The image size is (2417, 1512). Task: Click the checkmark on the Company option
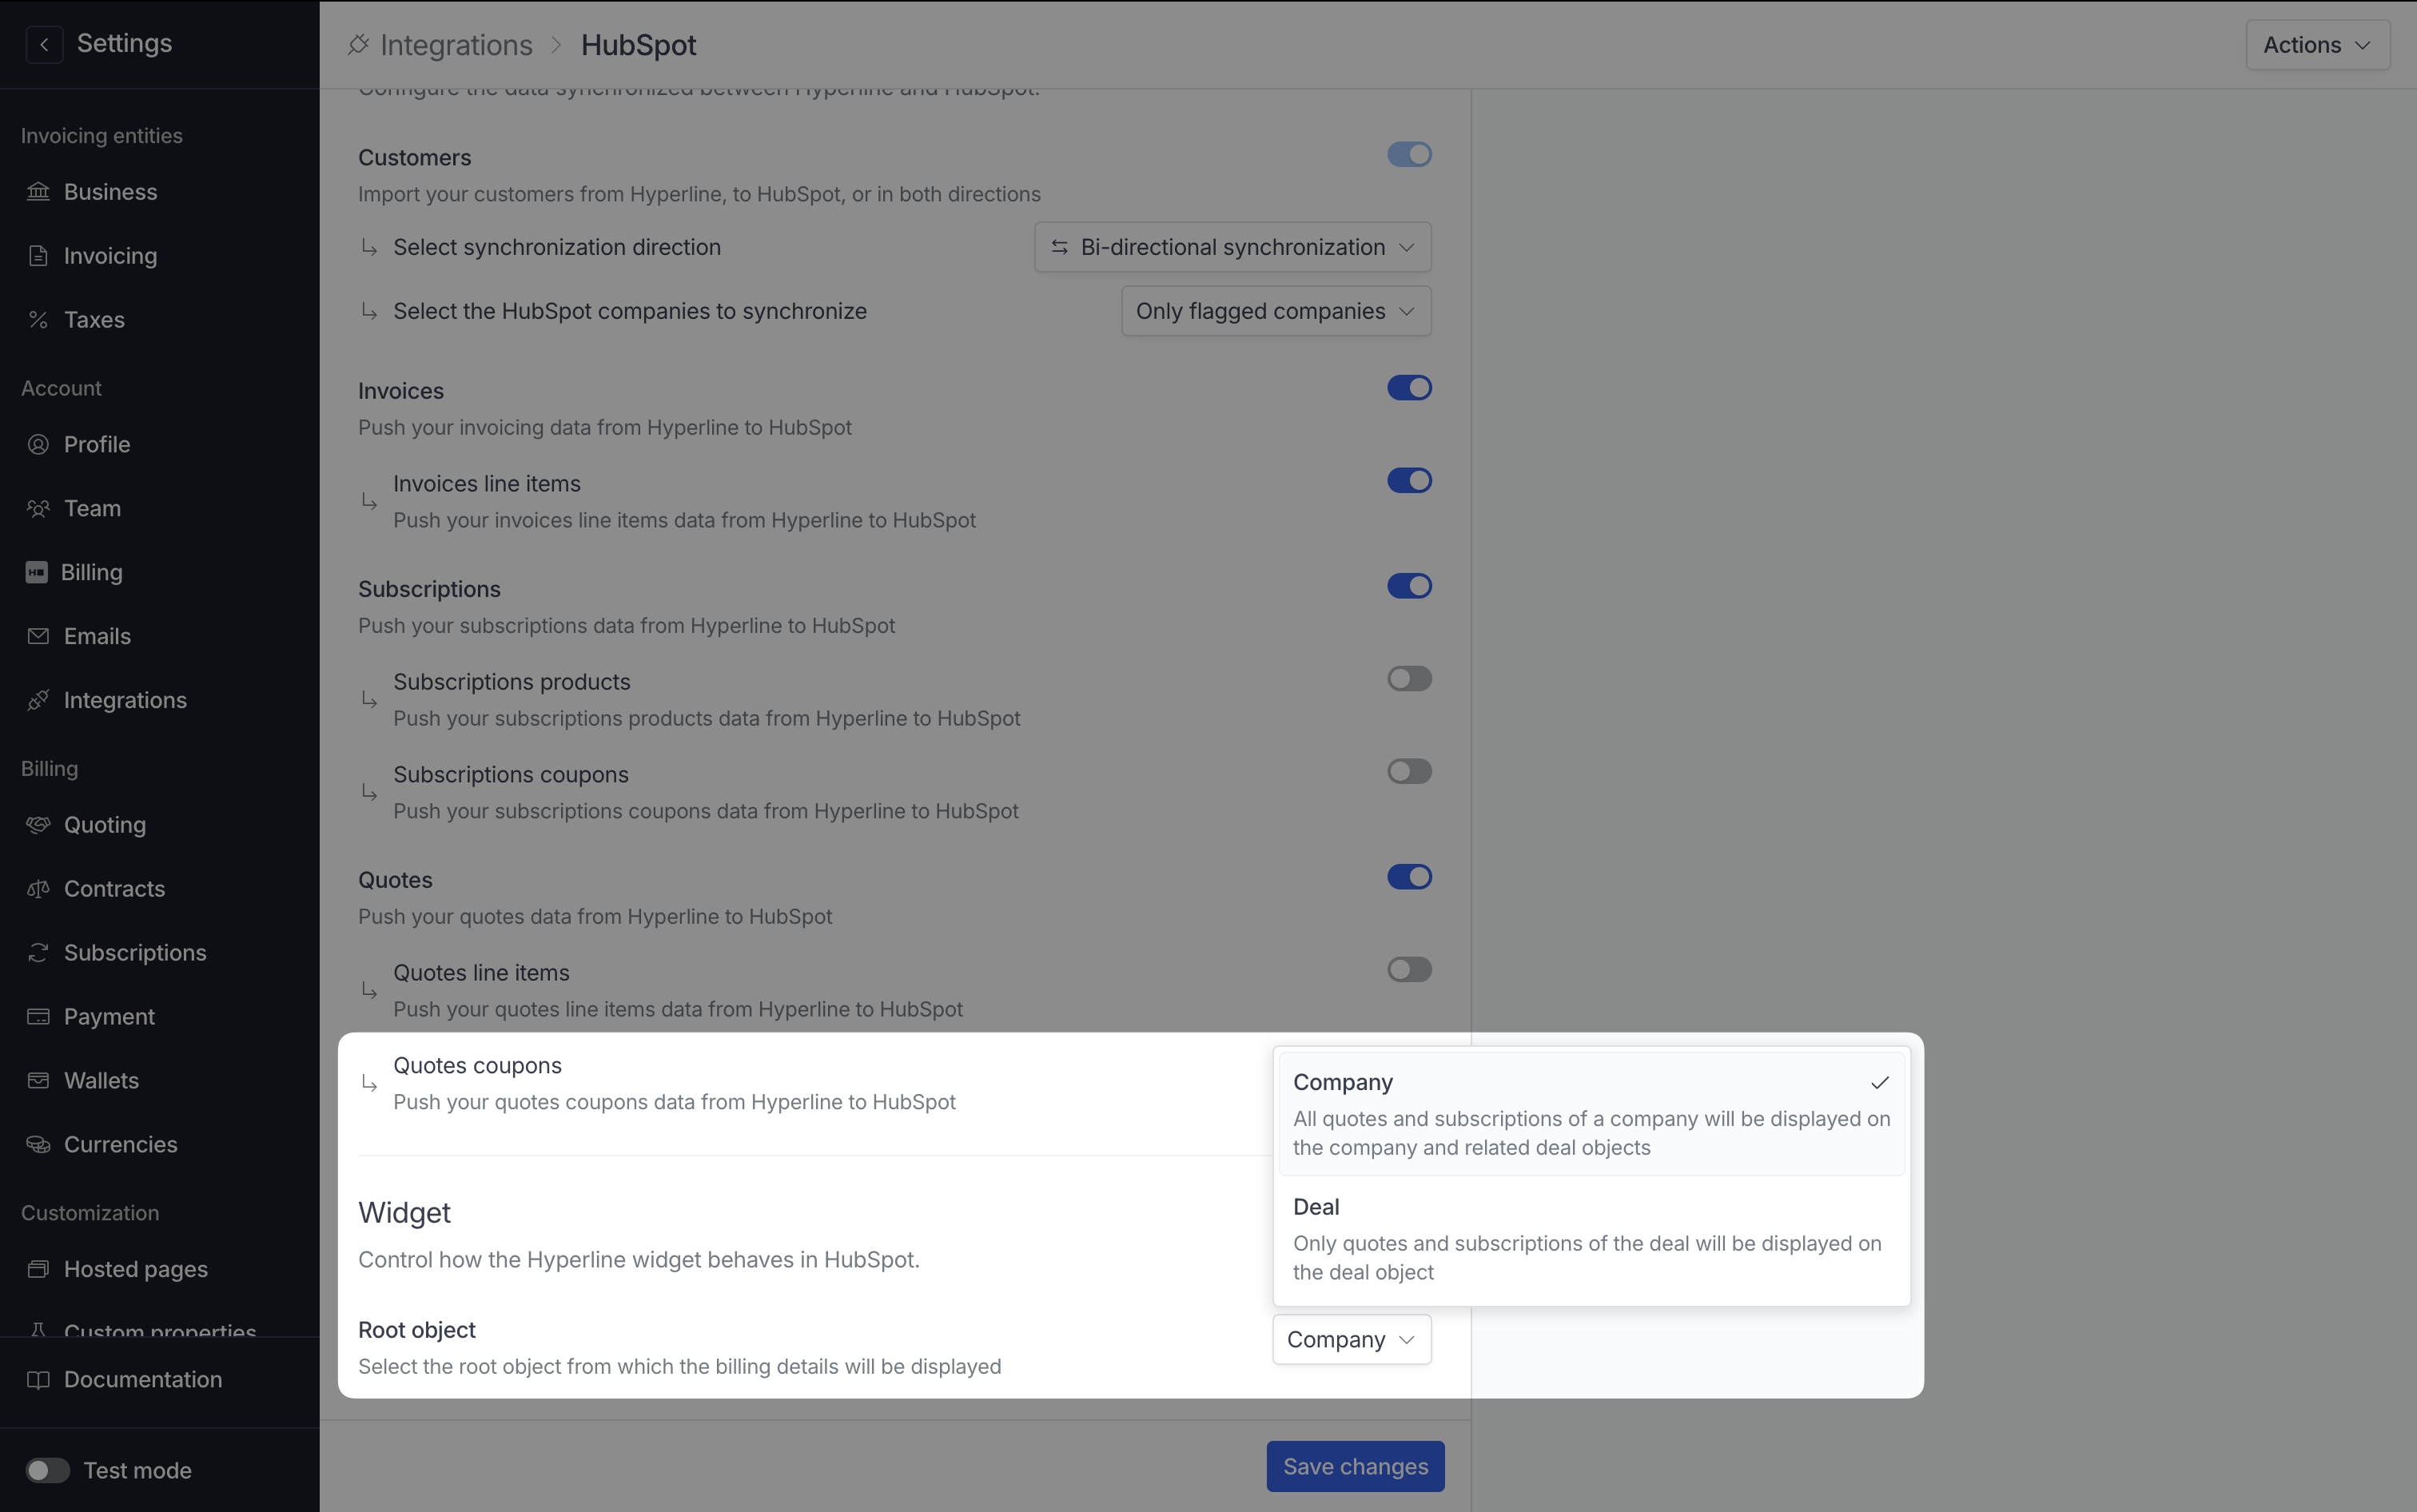tap(1879, 1082)
